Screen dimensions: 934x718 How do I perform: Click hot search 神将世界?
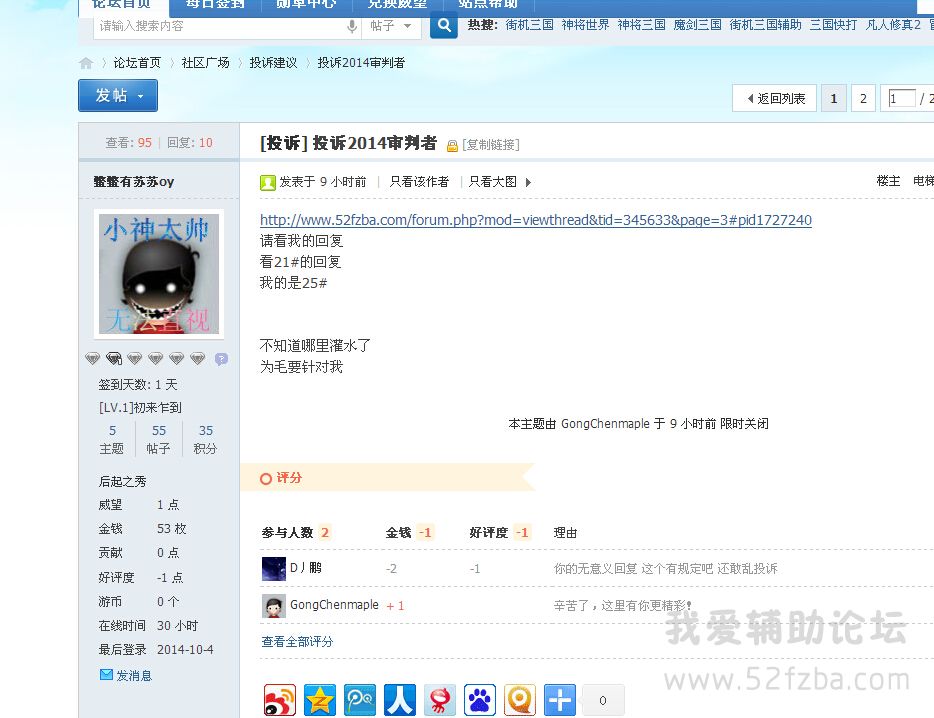point(586,25)
